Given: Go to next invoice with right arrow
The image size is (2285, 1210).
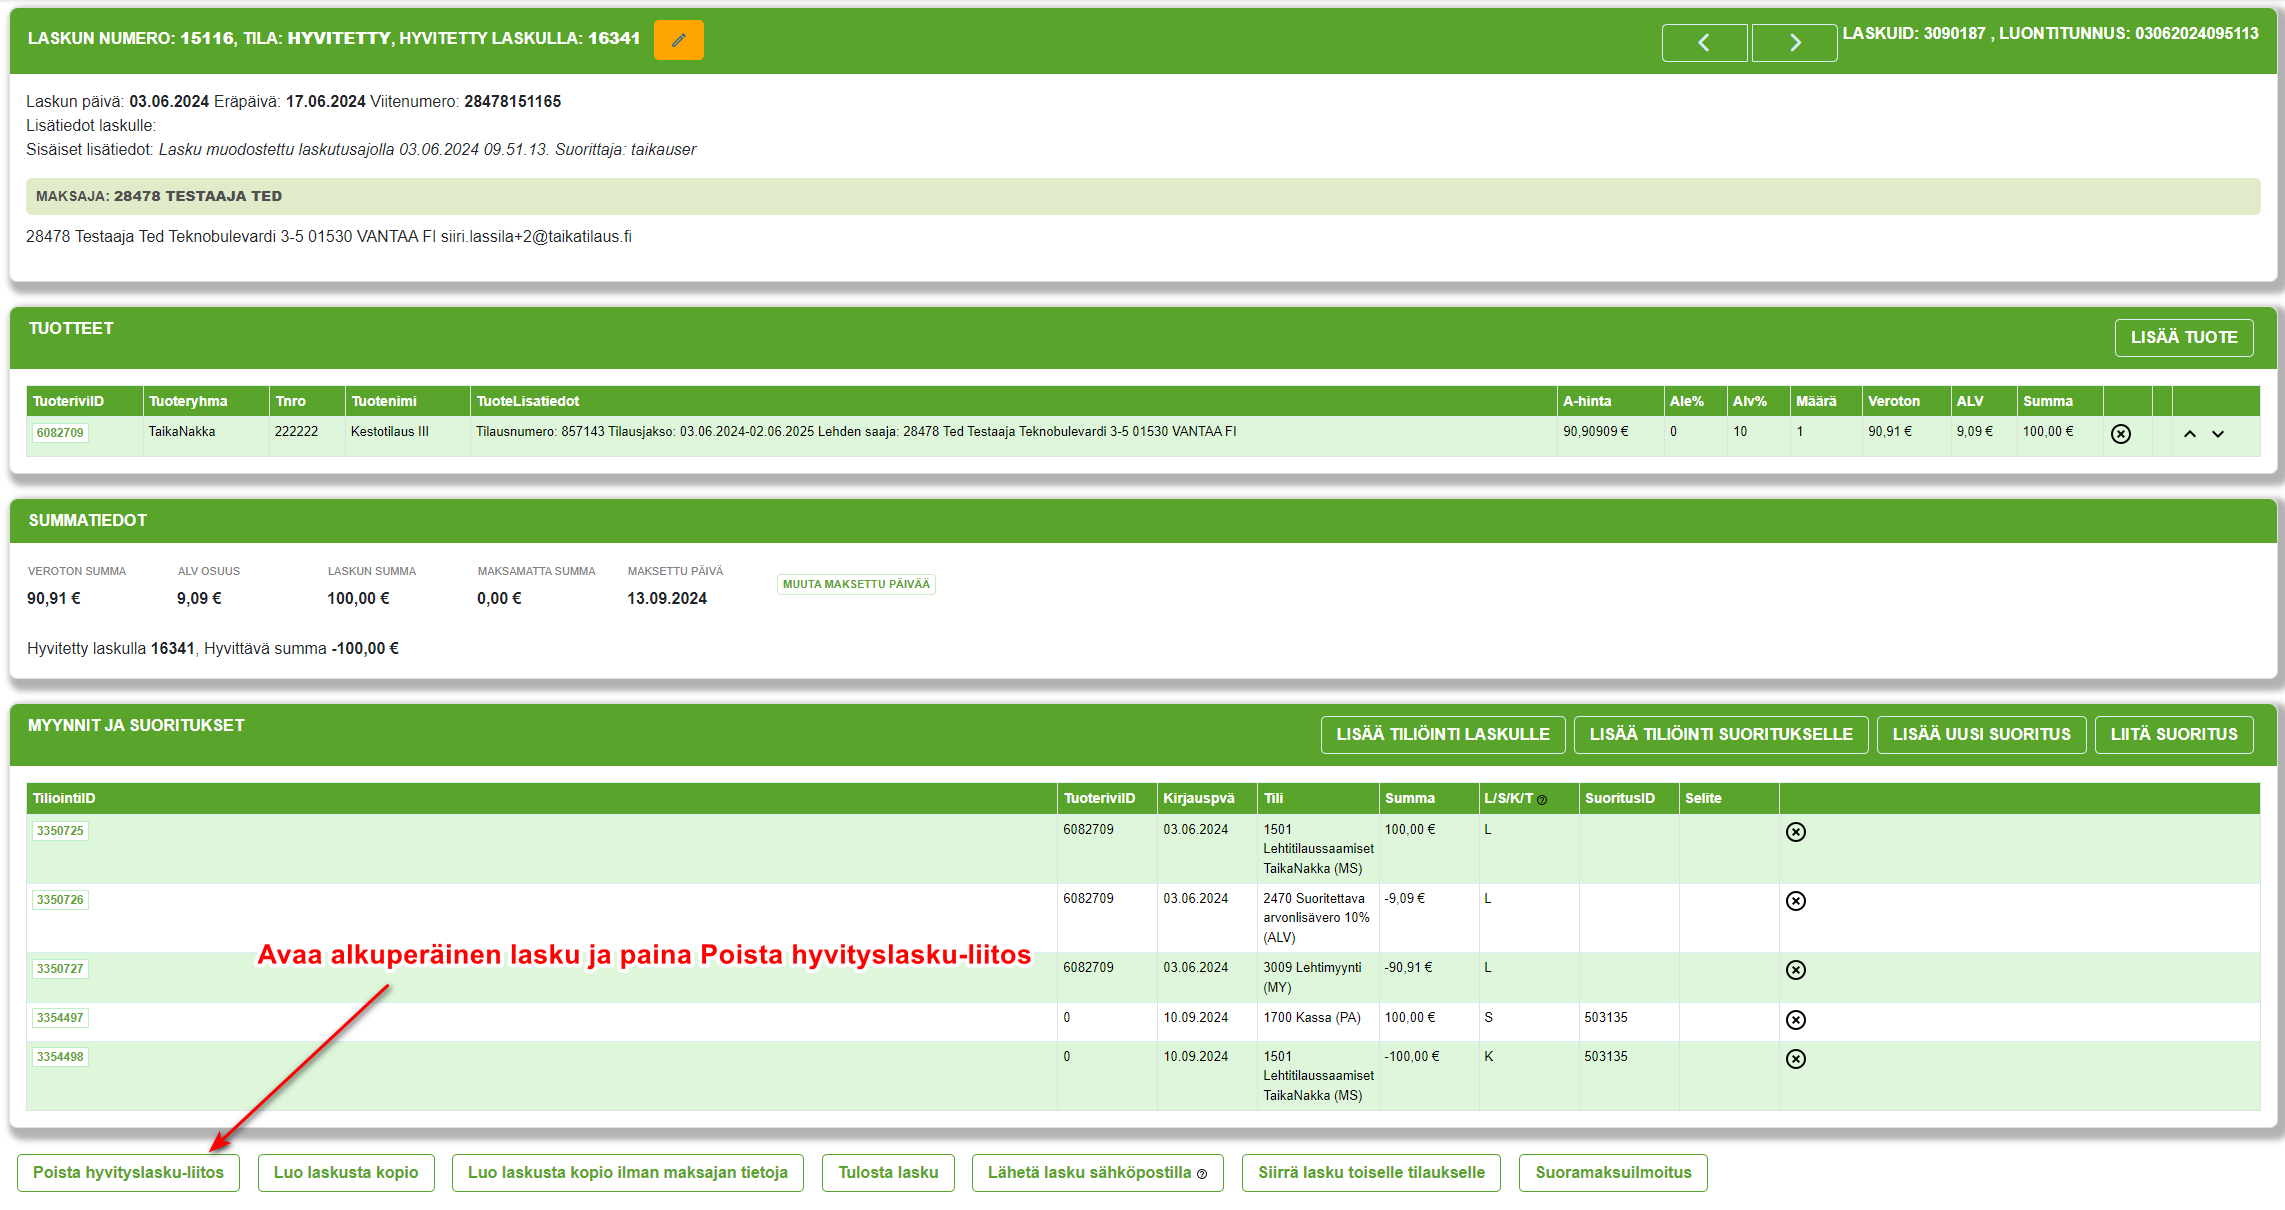Looking at the screenshot, I should coord(1794,43).
